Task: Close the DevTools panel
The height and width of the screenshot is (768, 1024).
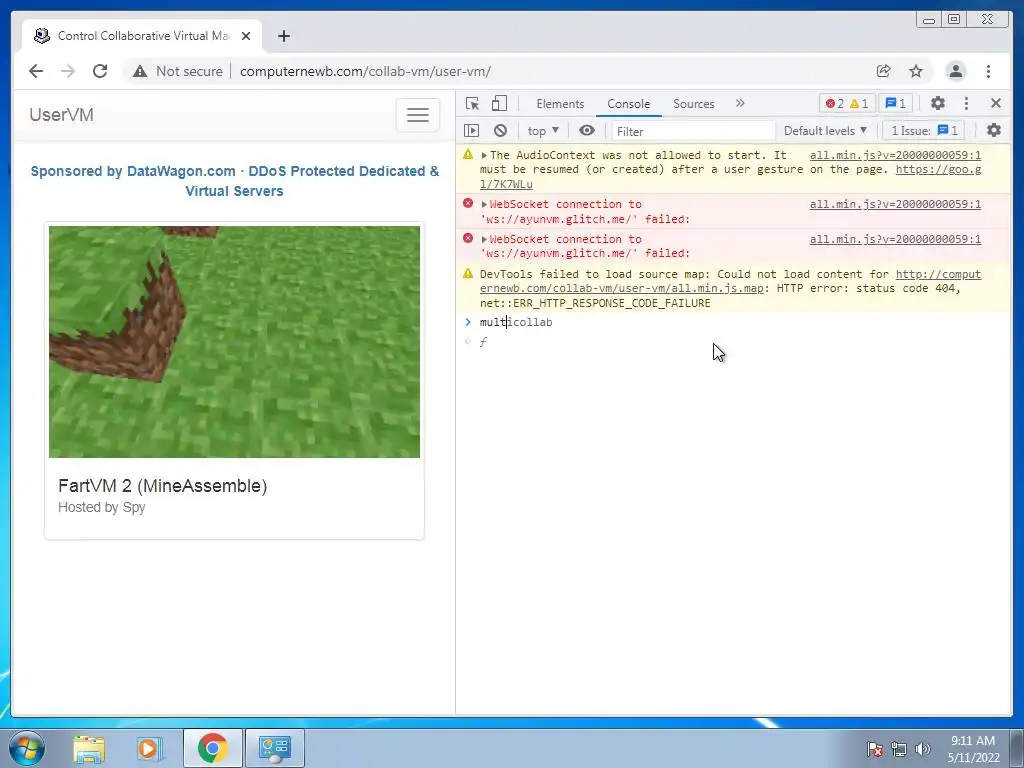Action: click(x=996, y=103)
